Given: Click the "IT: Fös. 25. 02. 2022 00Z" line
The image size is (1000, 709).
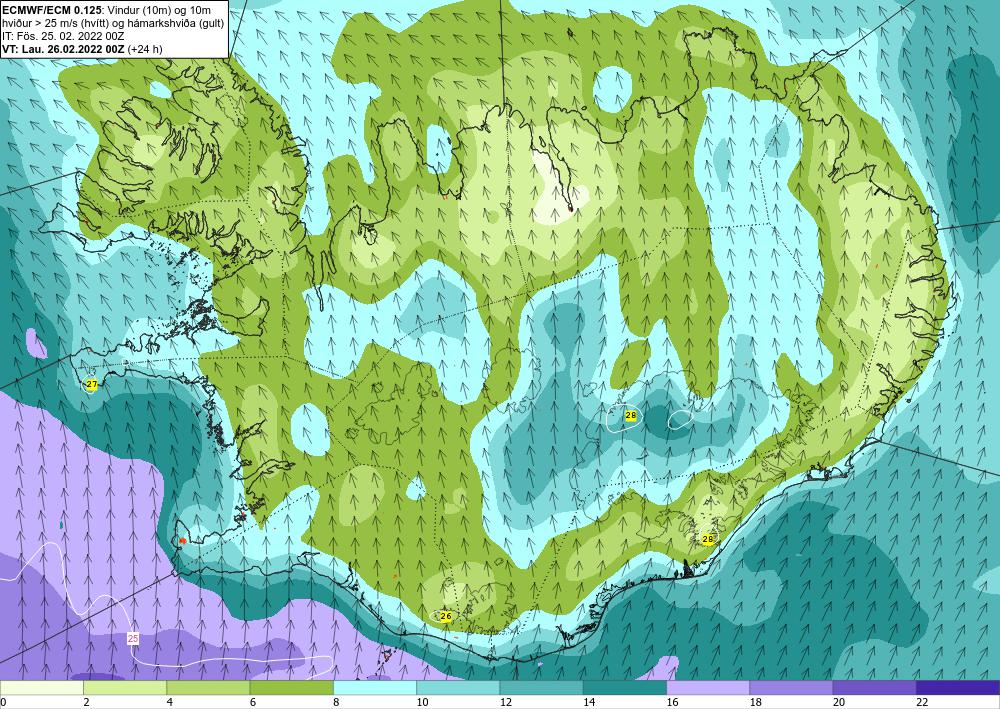Looking at the screenshot, I should point(62,36).
